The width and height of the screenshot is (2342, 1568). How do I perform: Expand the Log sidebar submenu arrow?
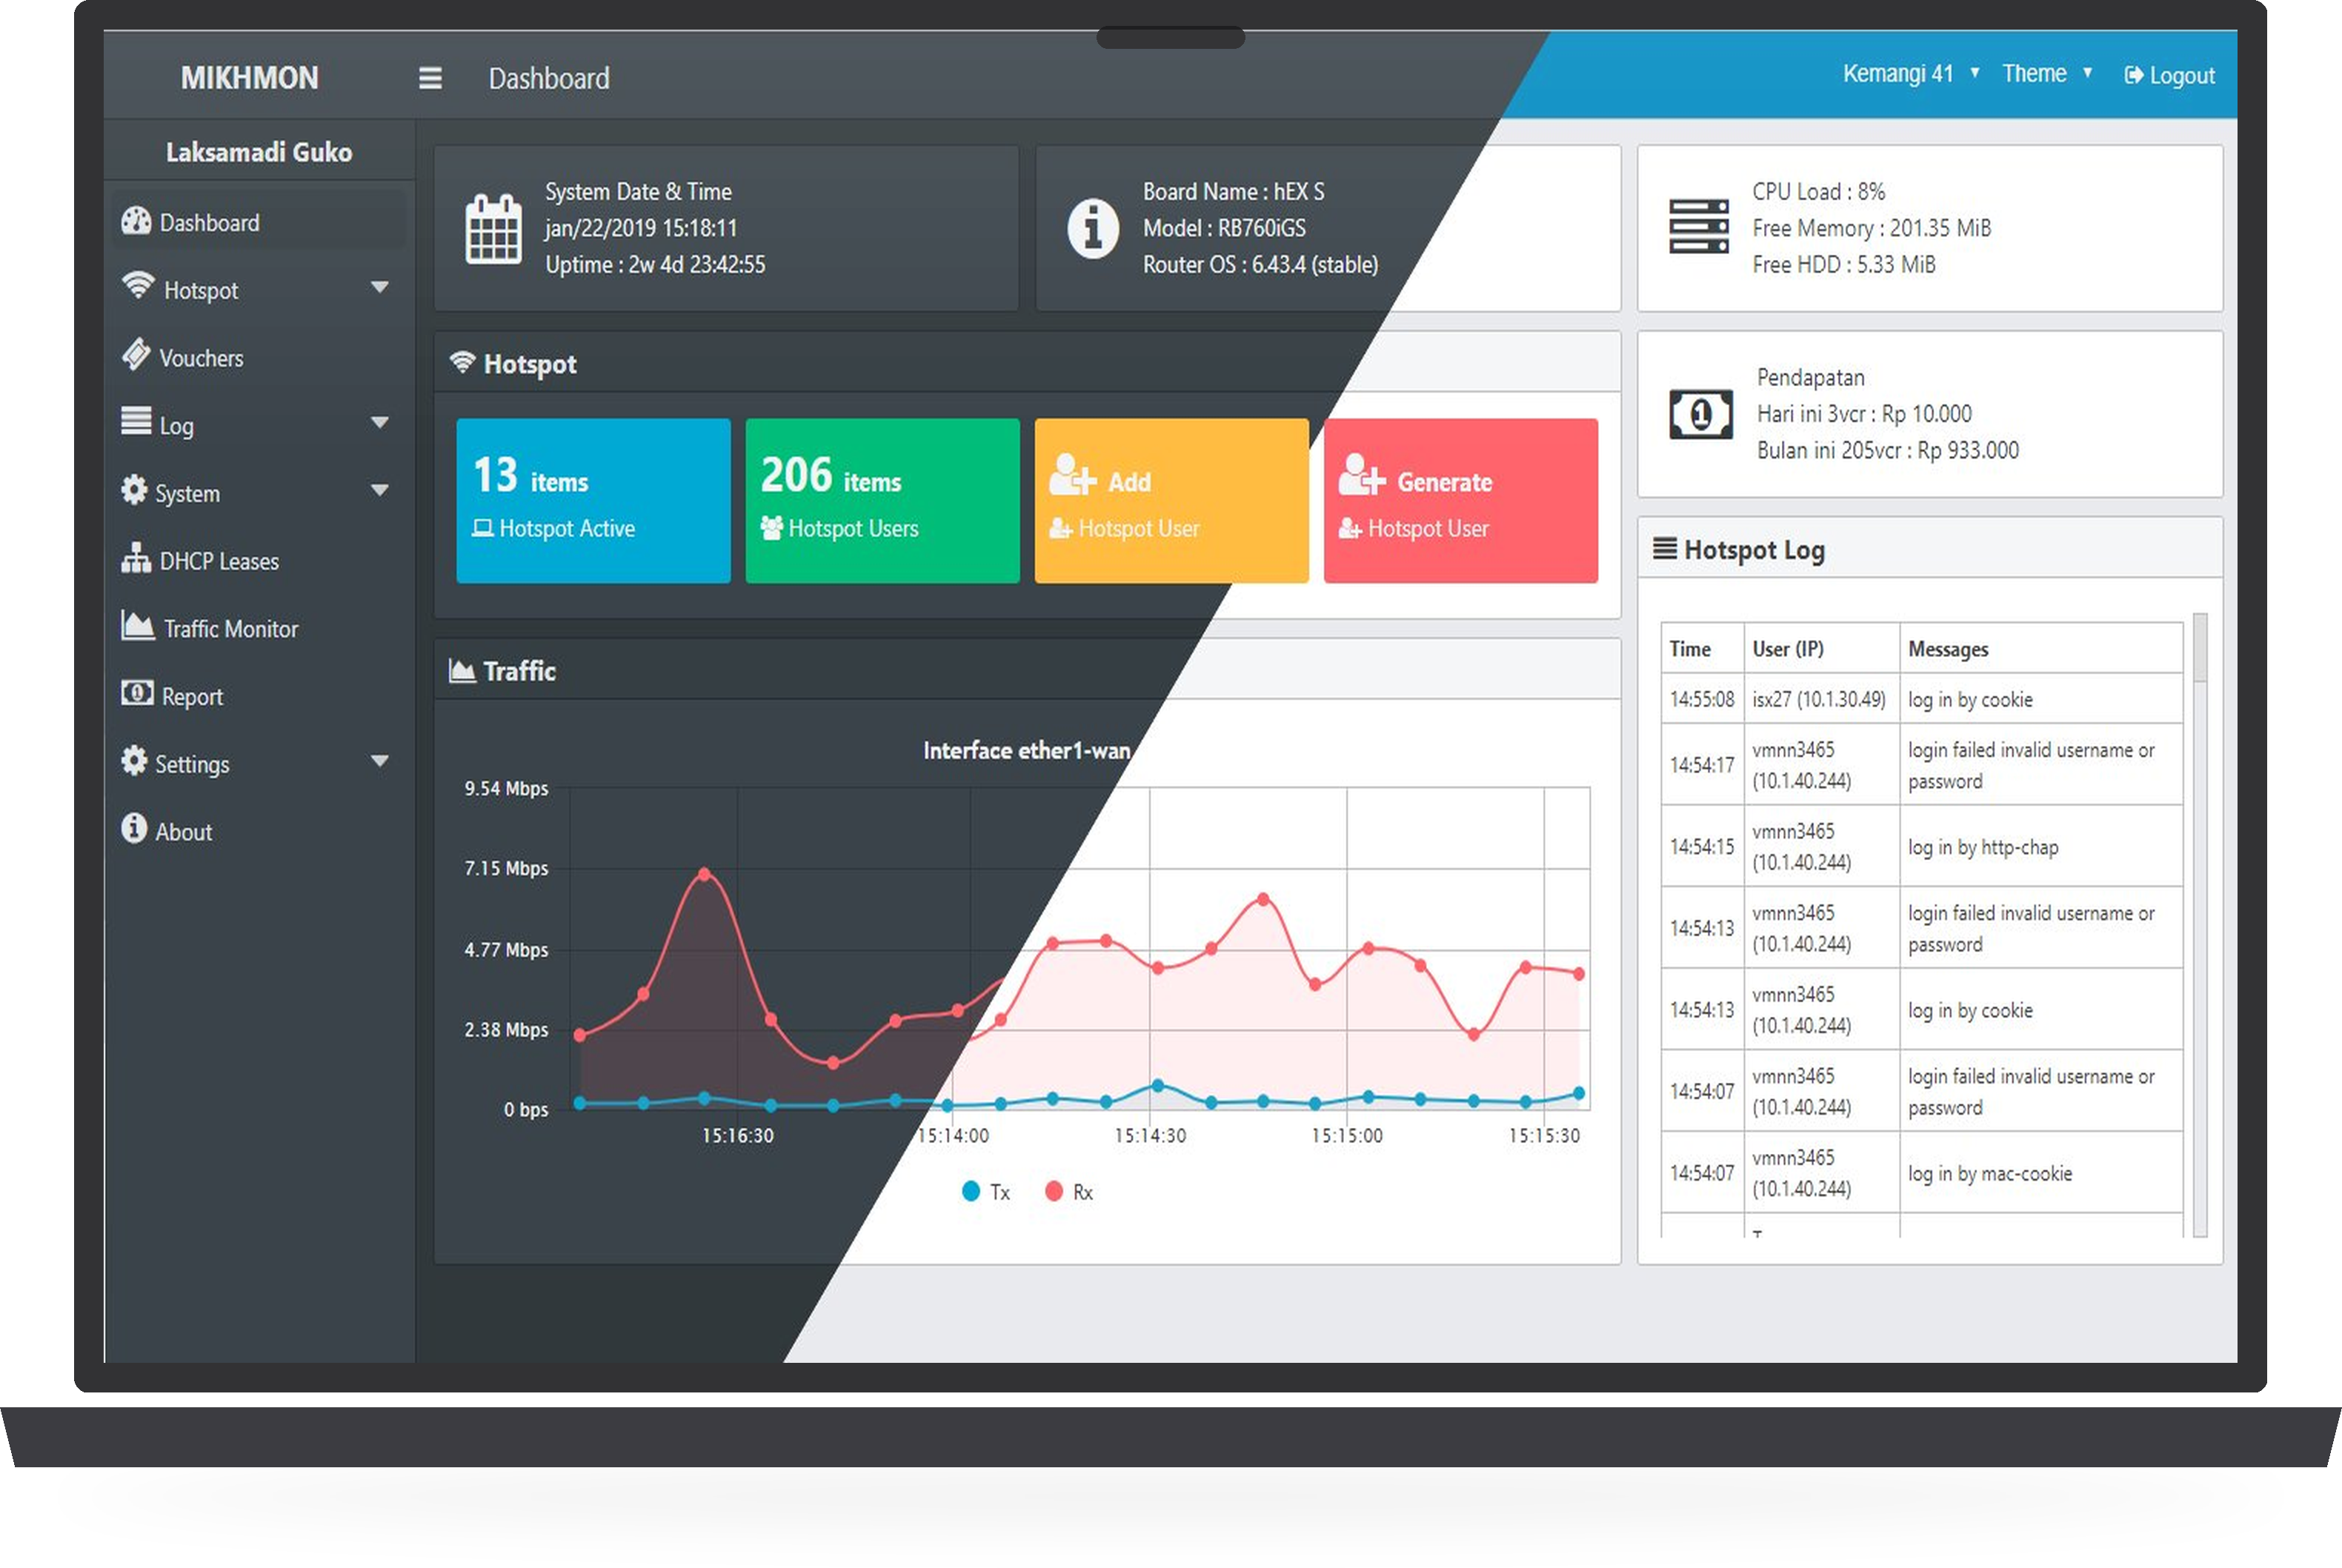(x=380, y=423)
